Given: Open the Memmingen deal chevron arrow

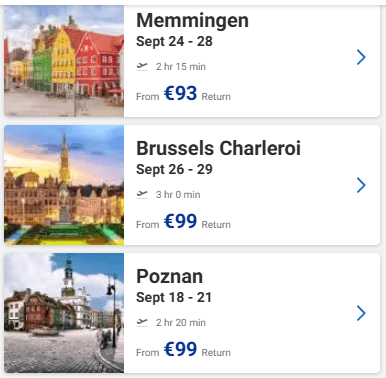Looking at the screenshot, I should coord(361,57).
